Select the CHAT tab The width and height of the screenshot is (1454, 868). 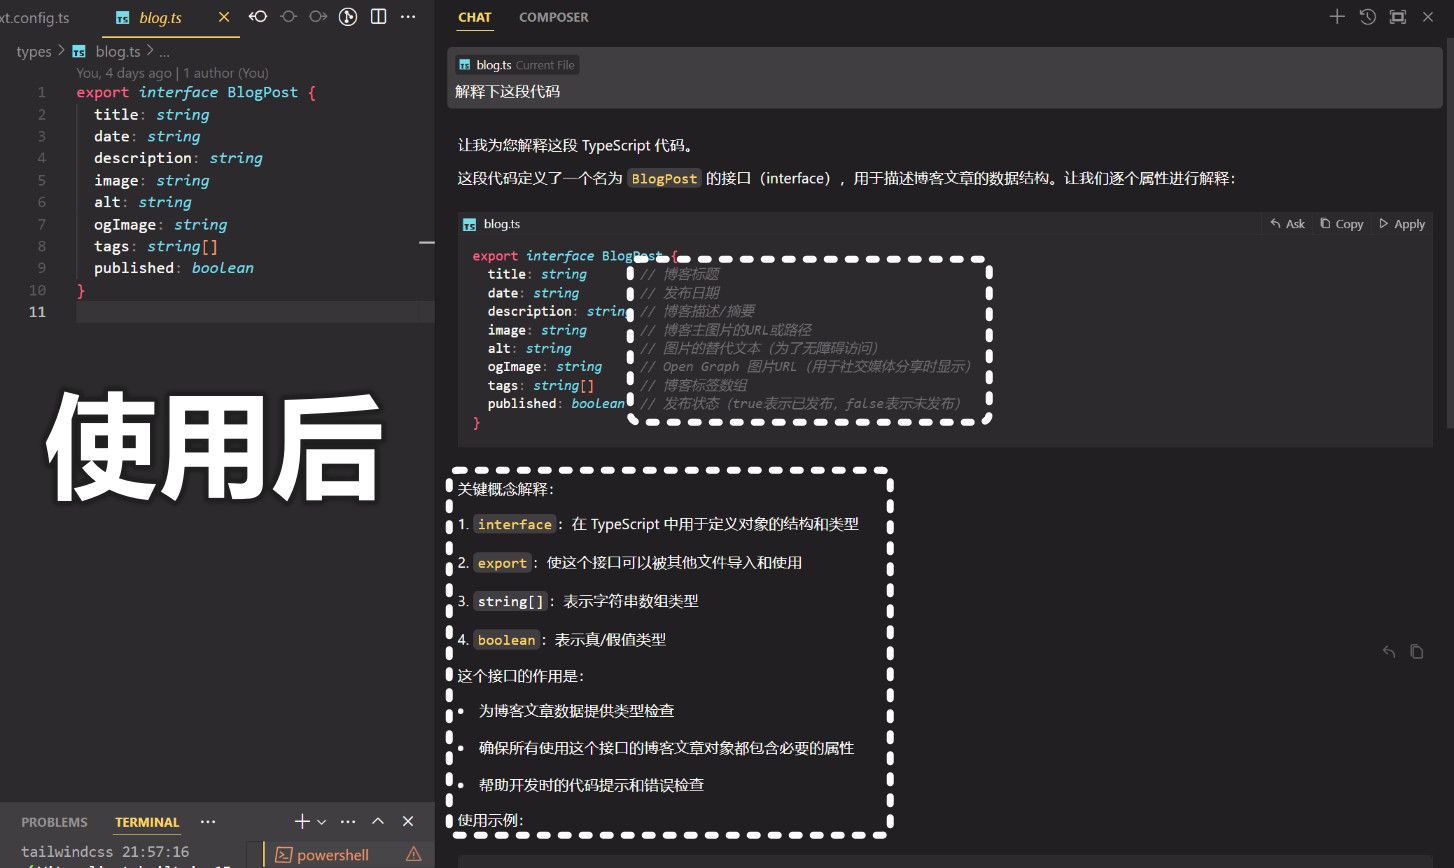coord(474,17)
